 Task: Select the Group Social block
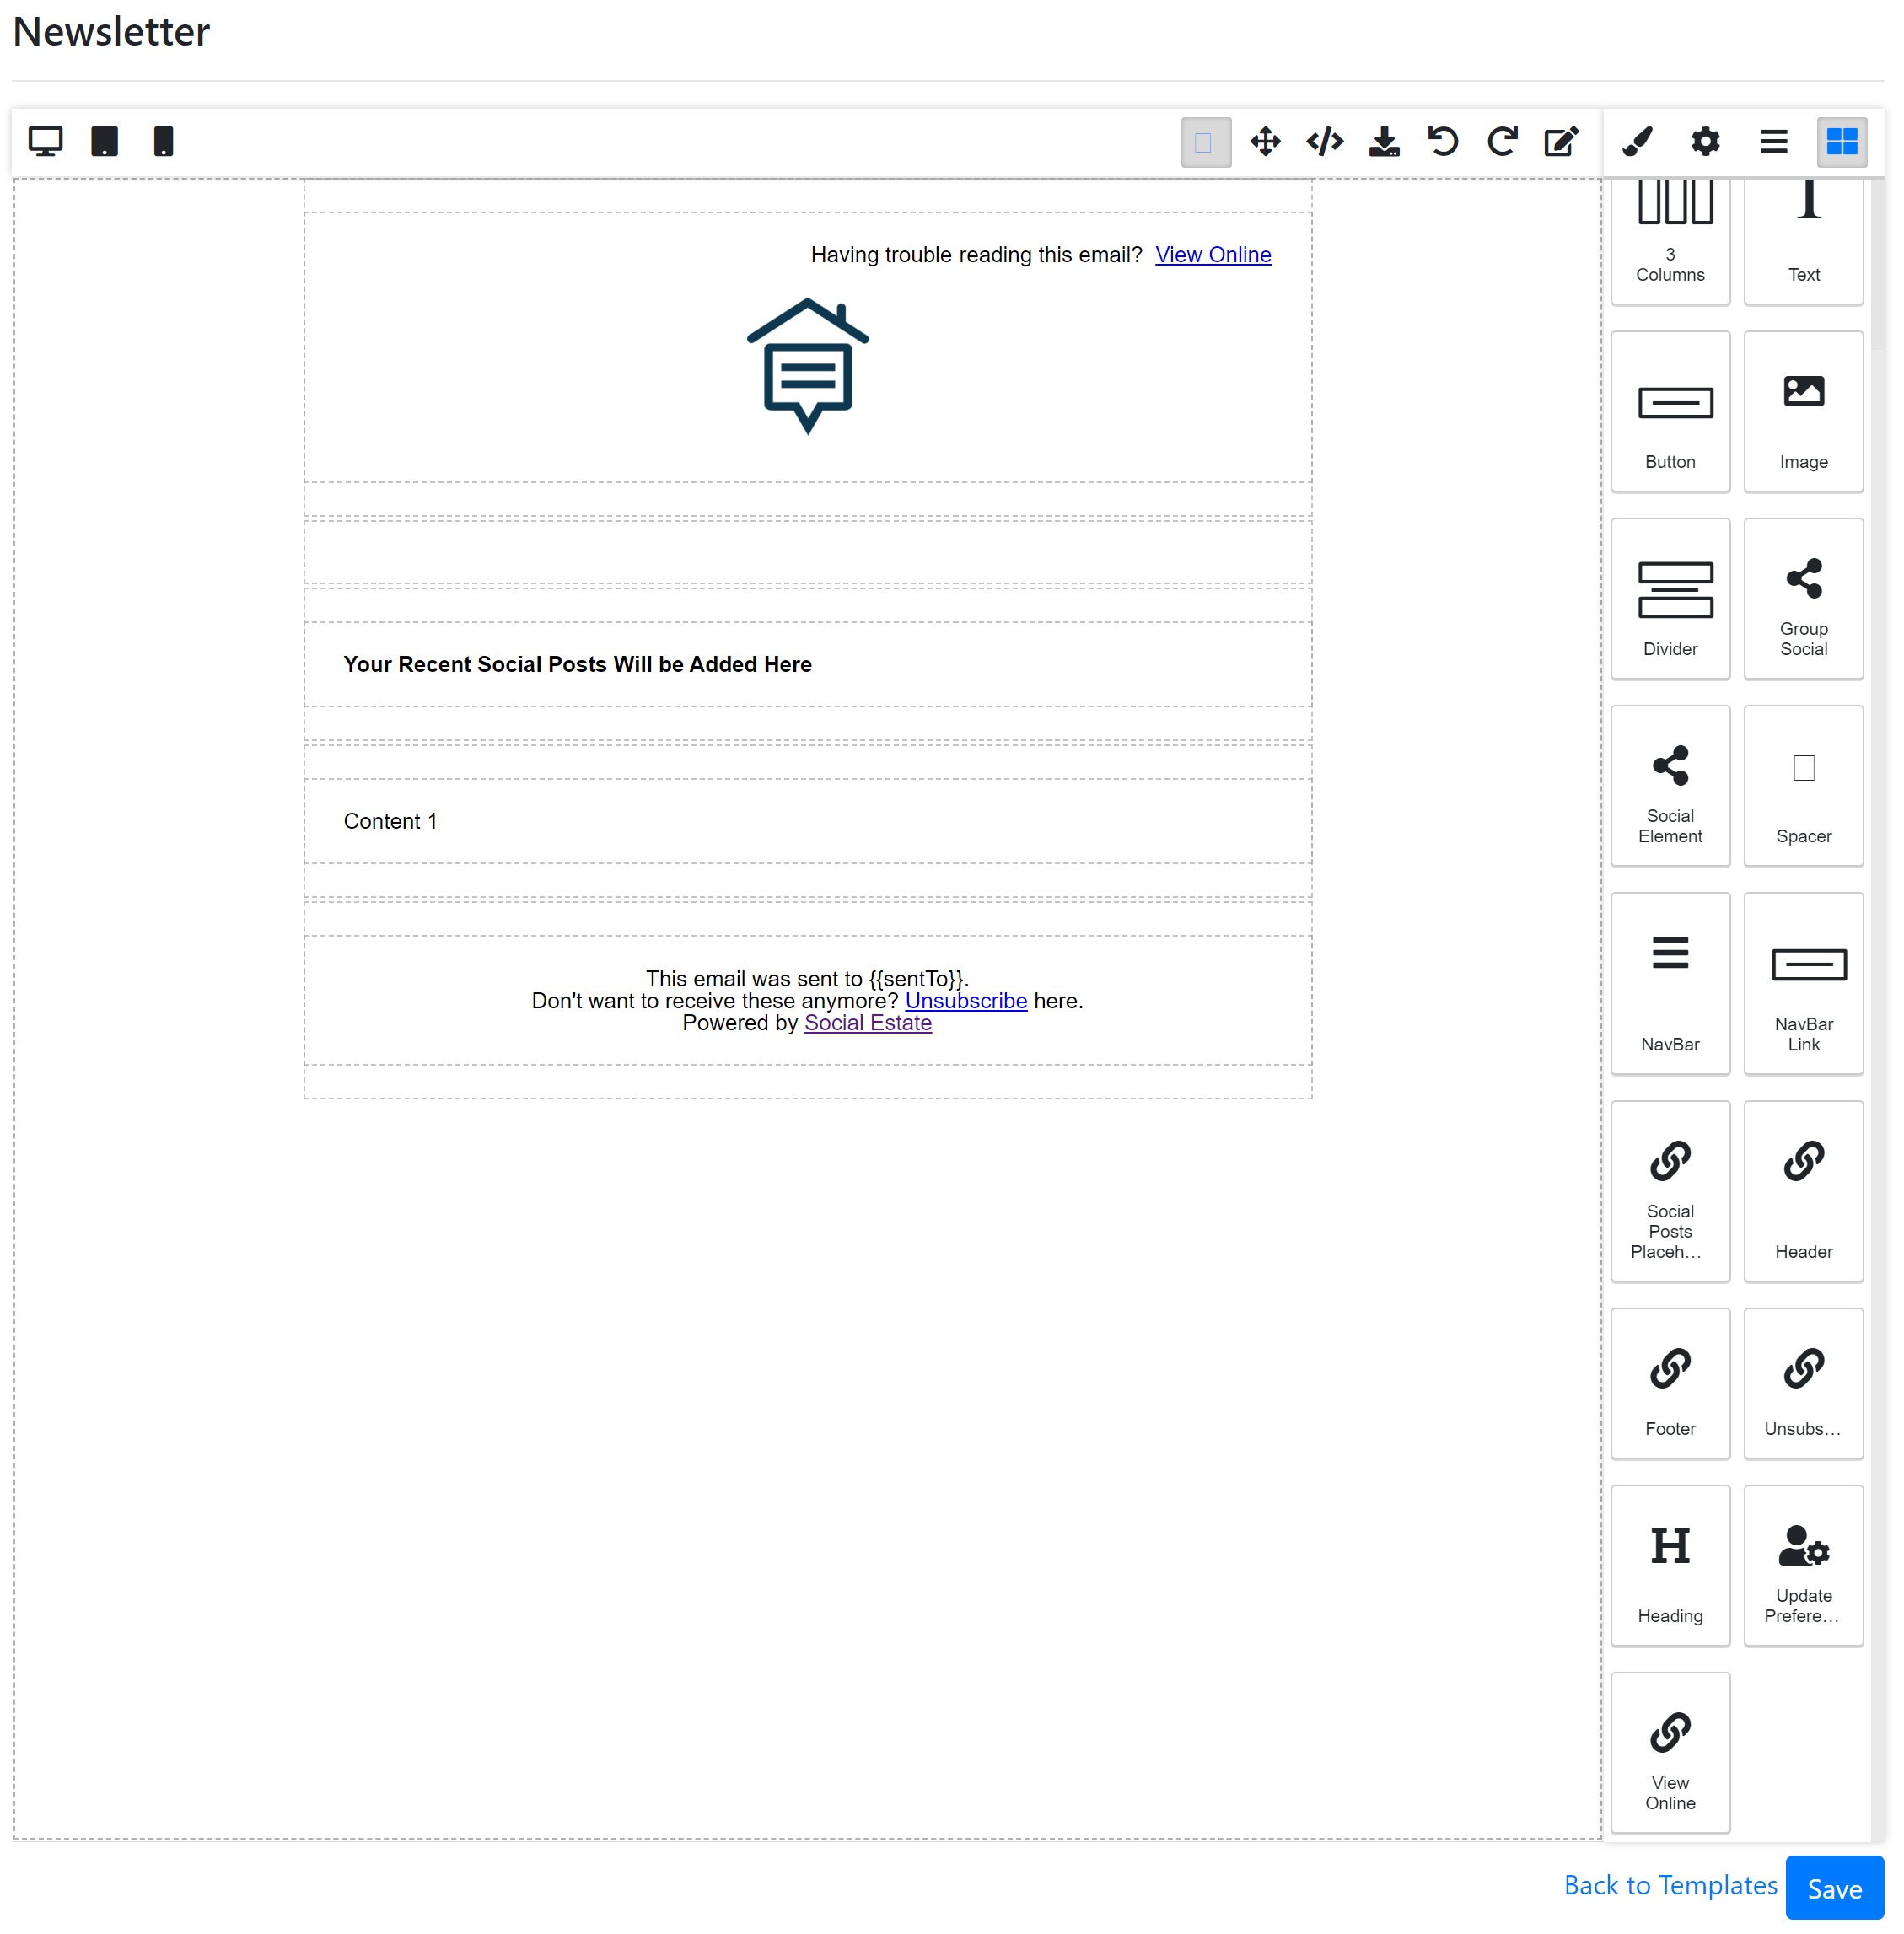pyautogui.click(x=1803, y=598)
